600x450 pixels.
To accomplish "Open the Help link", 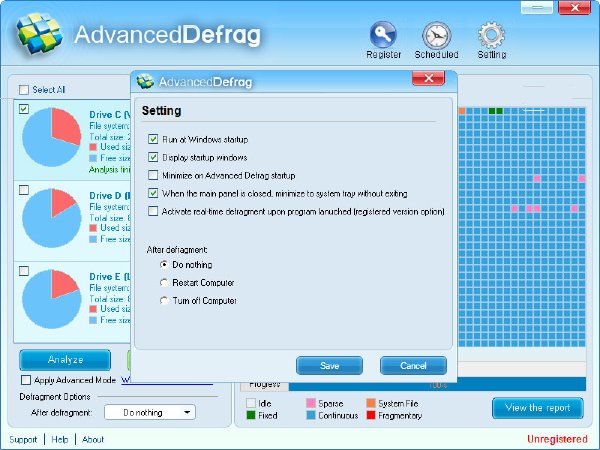I will click(60, 439).
